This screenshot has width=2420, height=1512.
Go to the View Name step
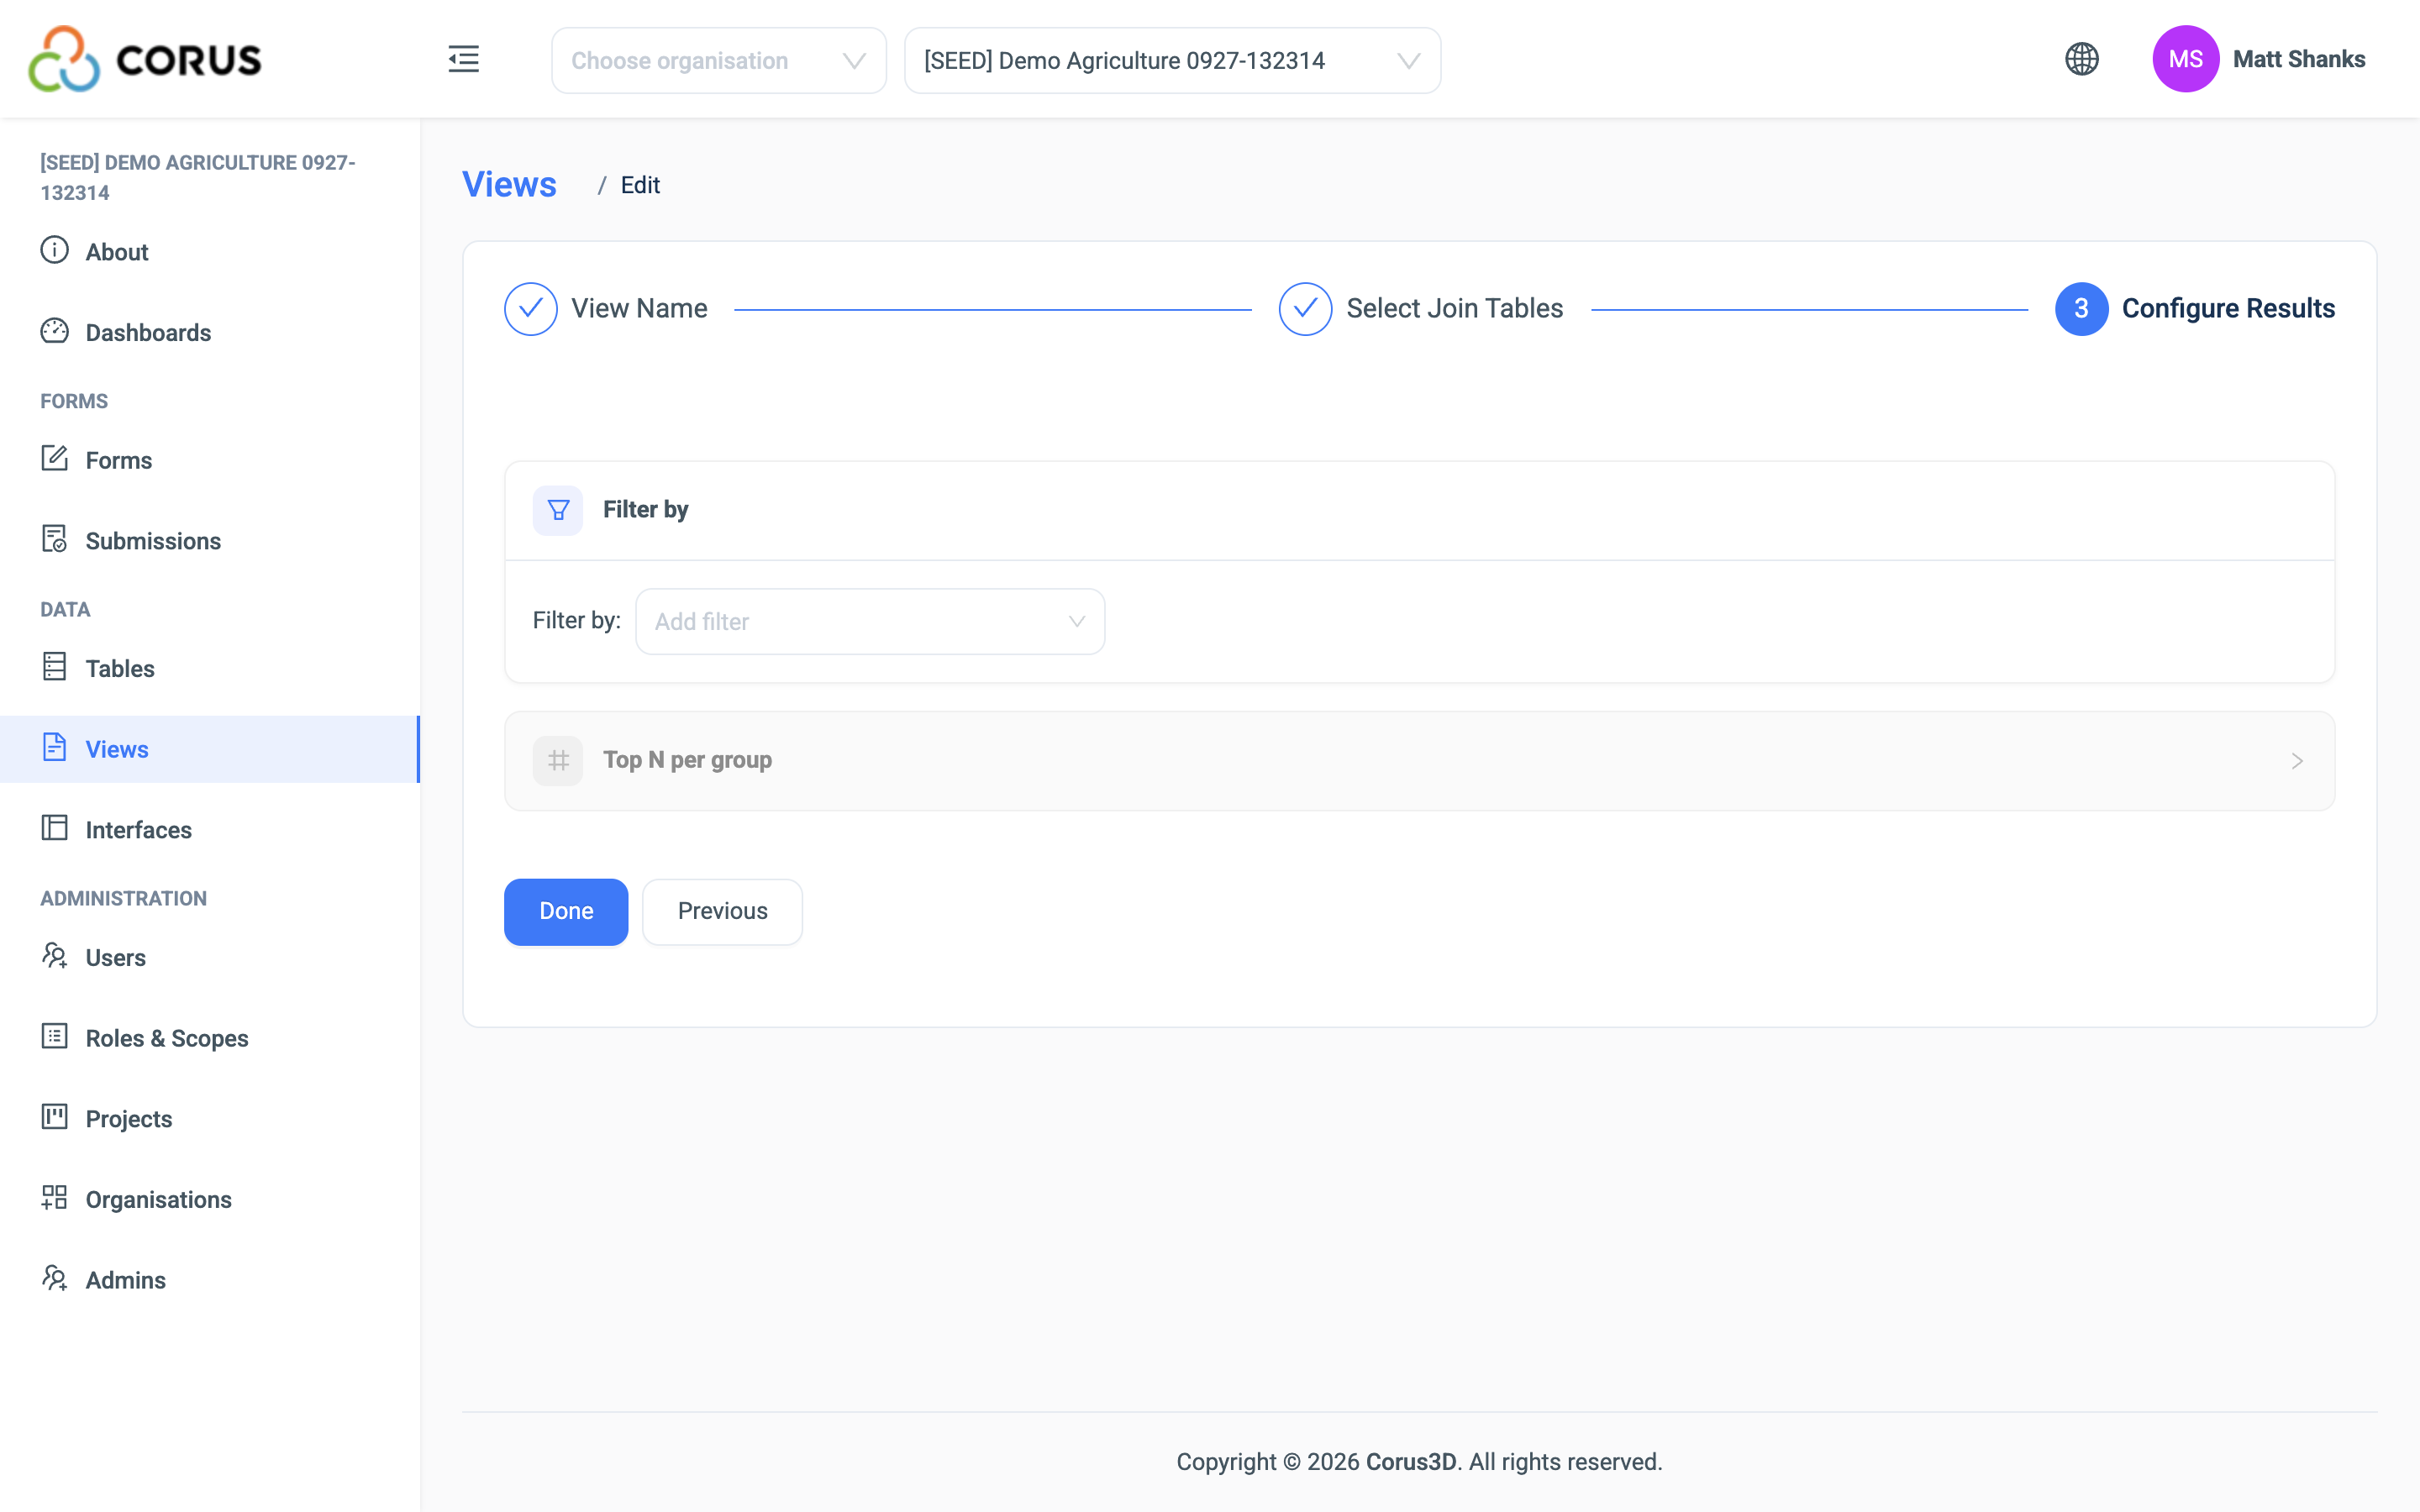606,309
